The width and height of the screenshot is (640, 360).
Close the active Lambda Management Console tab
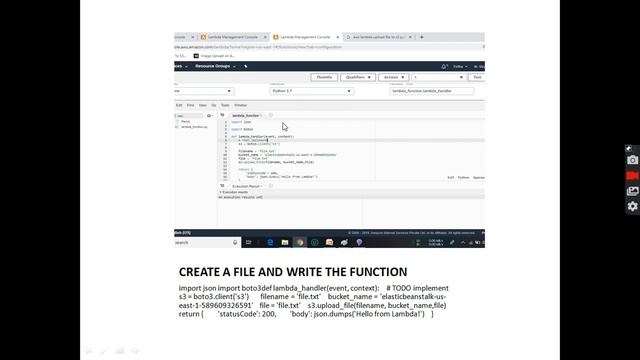(x=338, y=37)
